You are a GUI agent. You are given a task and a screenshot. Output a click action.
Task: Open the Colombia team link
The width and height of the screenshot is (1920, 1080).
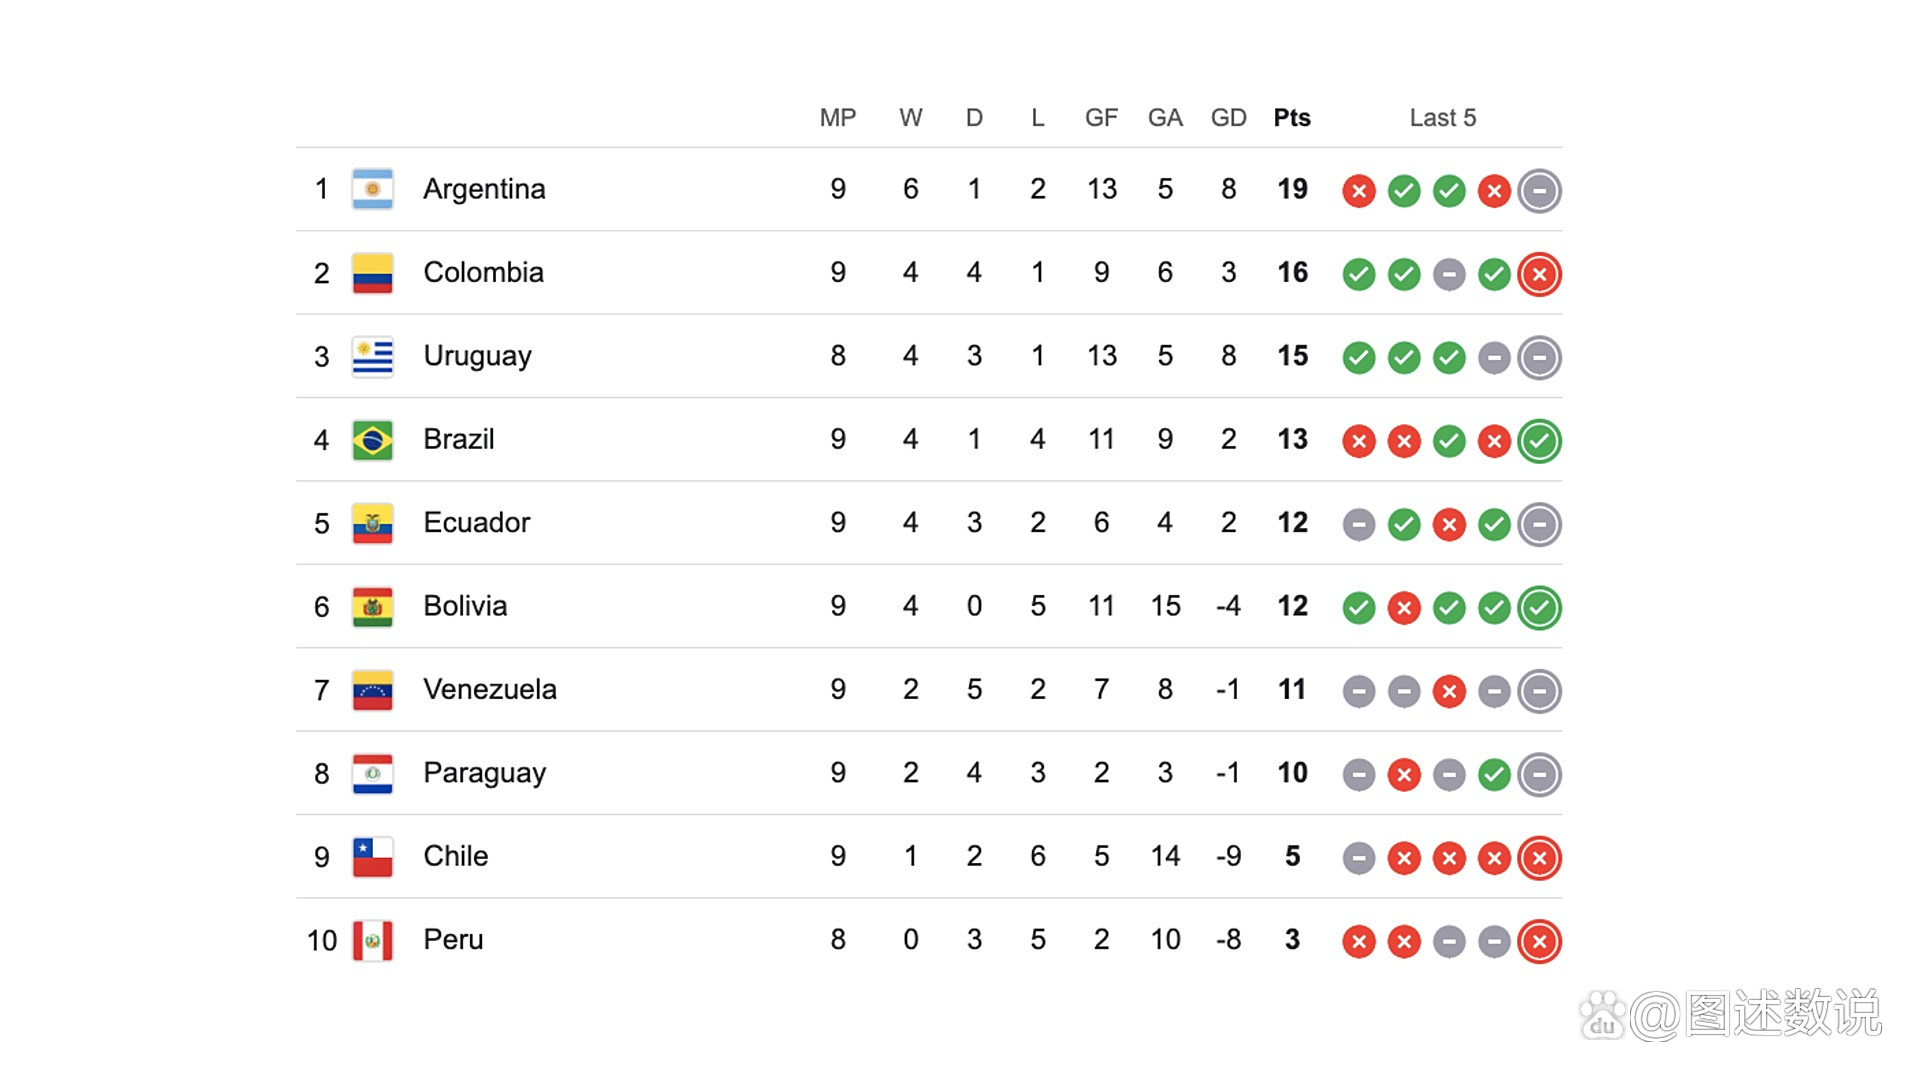click(x=483, y=272)
